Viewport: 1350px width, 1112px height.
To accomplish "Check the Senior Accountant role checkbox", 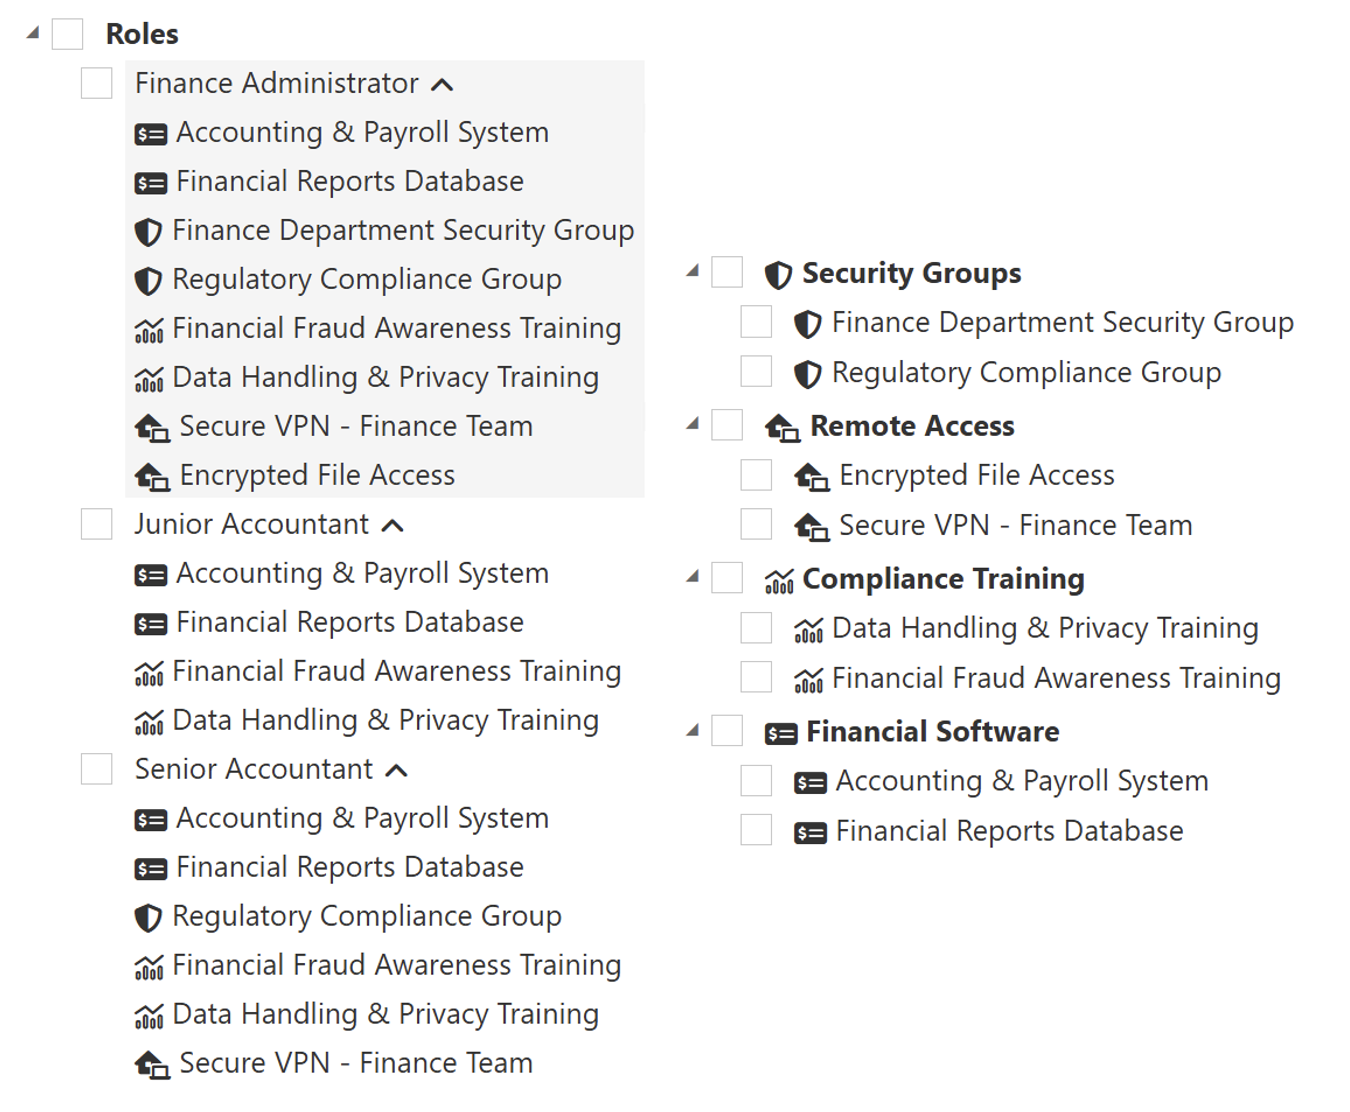I will [97, 769].
